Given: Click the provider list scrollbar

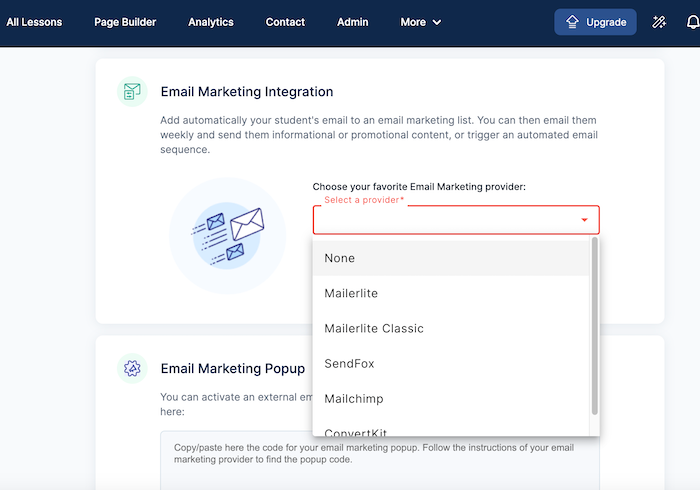Looking at the screenshot, I should (594, 326).
